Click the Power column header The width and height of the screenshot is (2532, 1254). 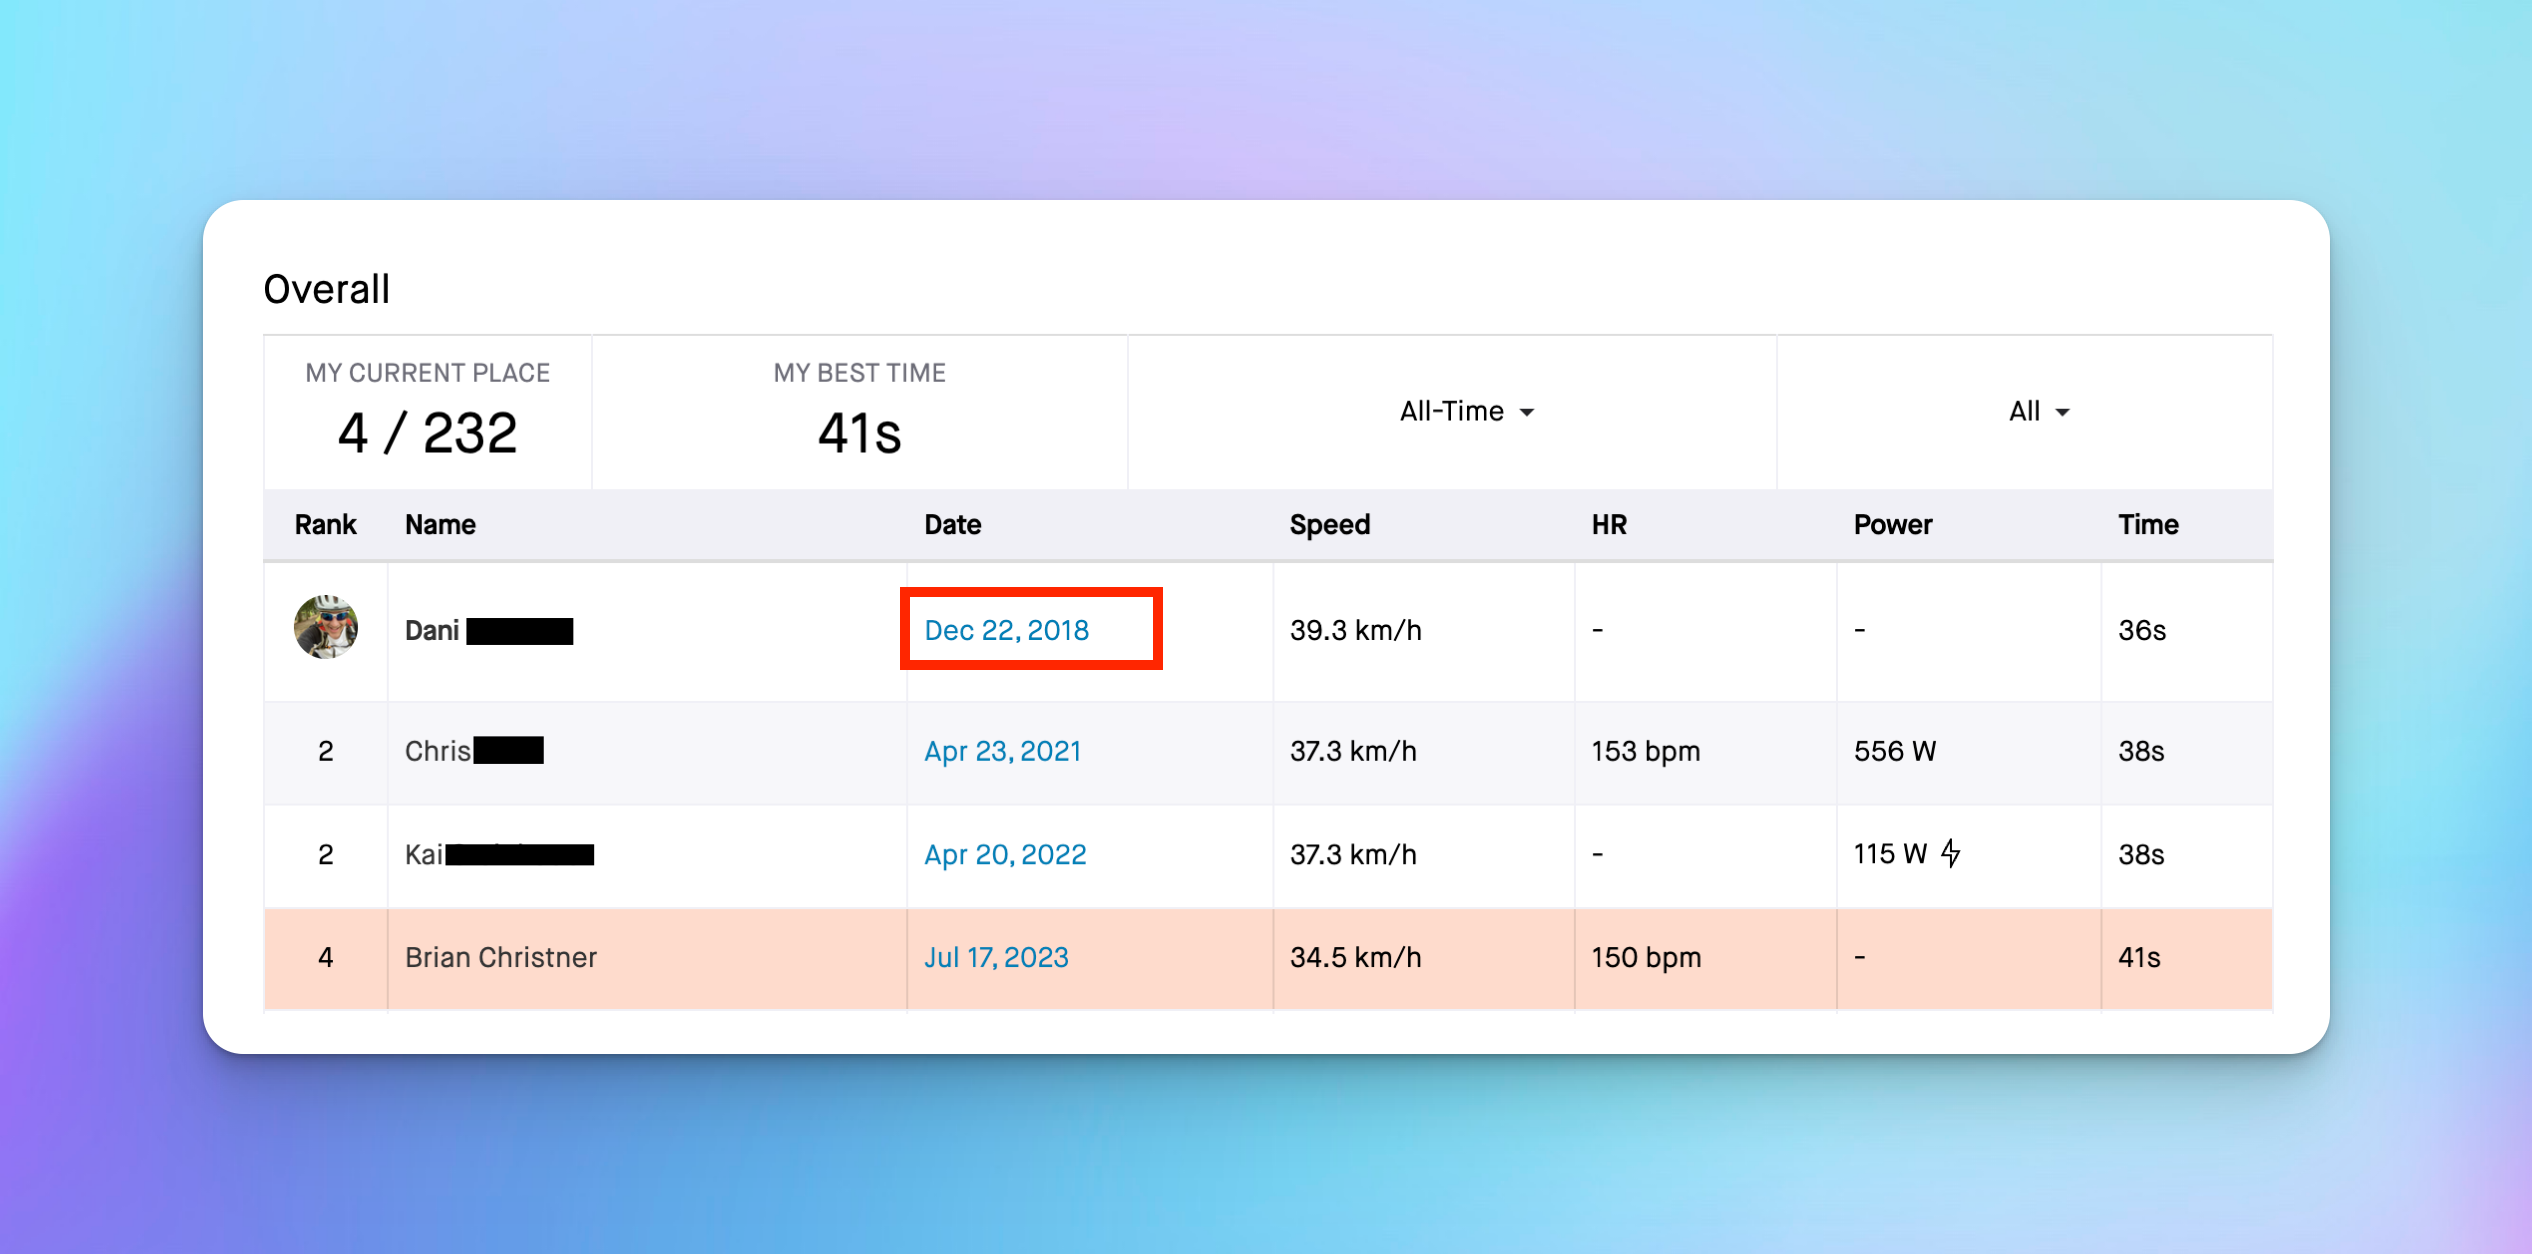(1892, 524)
